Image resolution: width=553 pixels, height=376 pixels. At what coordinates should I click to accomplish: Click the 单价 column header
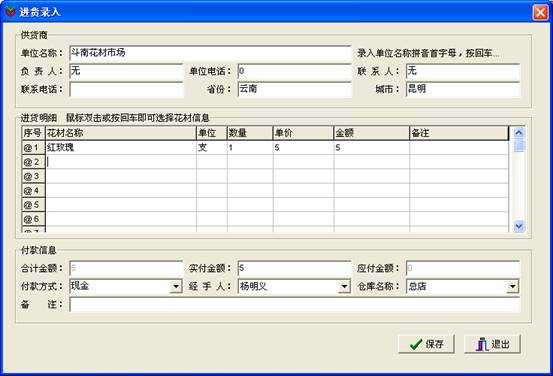pos(303,133)
